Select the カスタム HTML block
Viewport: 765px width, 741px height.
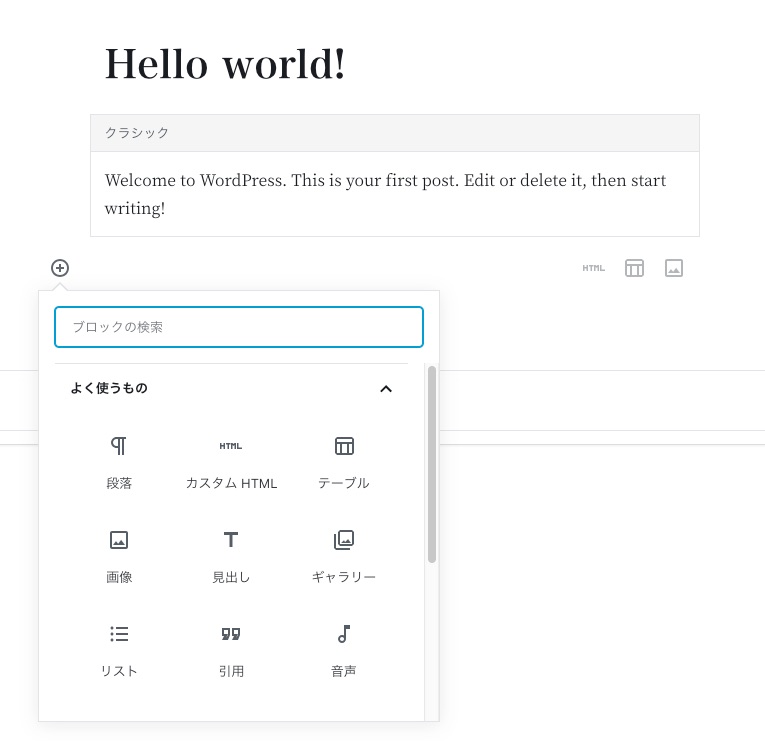231,462
